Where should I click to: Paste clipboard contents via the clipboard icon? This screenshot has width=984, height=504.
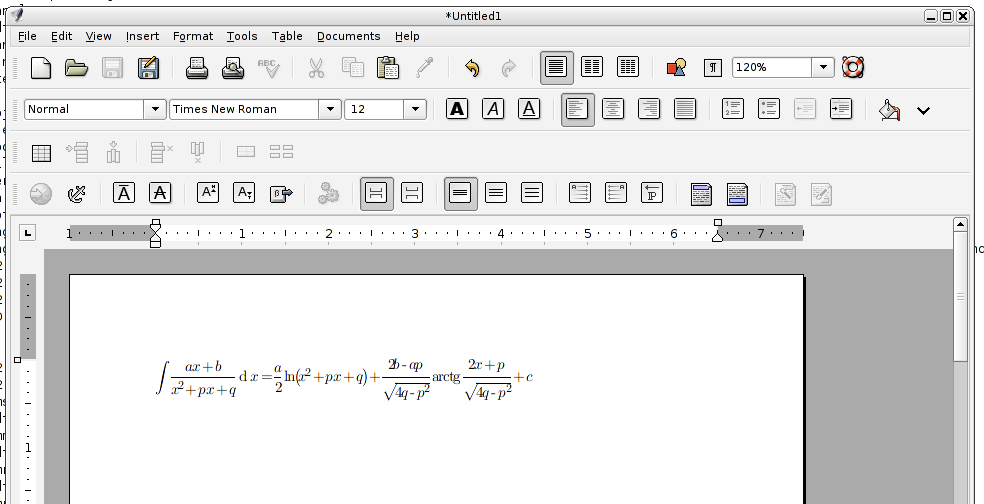coord(388,68)
